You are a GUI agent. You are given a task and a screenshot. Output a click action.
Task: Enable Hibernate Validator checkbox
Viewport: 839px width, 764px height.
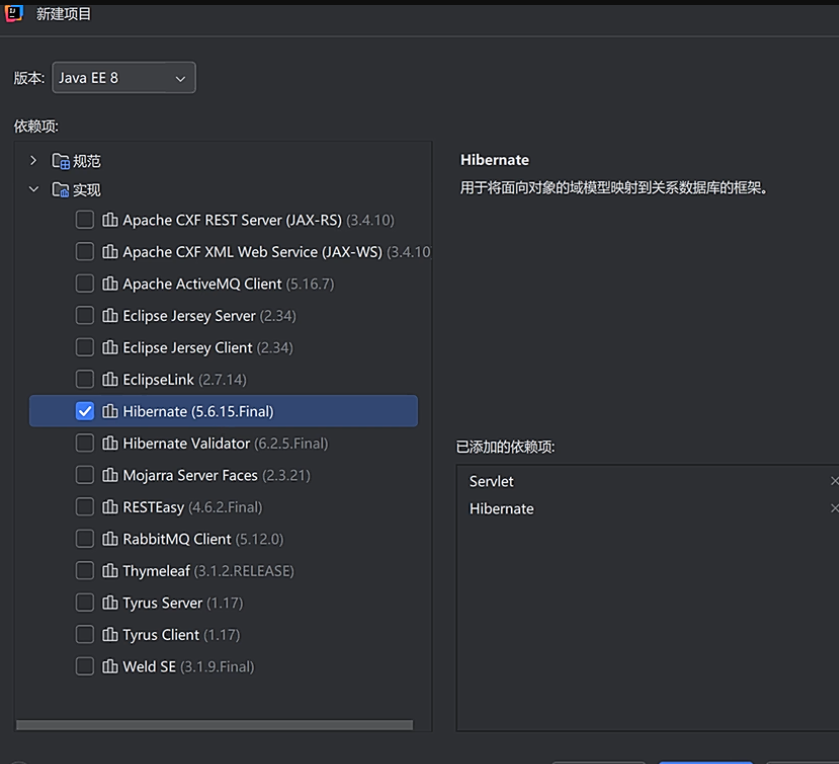click(85, 443)
